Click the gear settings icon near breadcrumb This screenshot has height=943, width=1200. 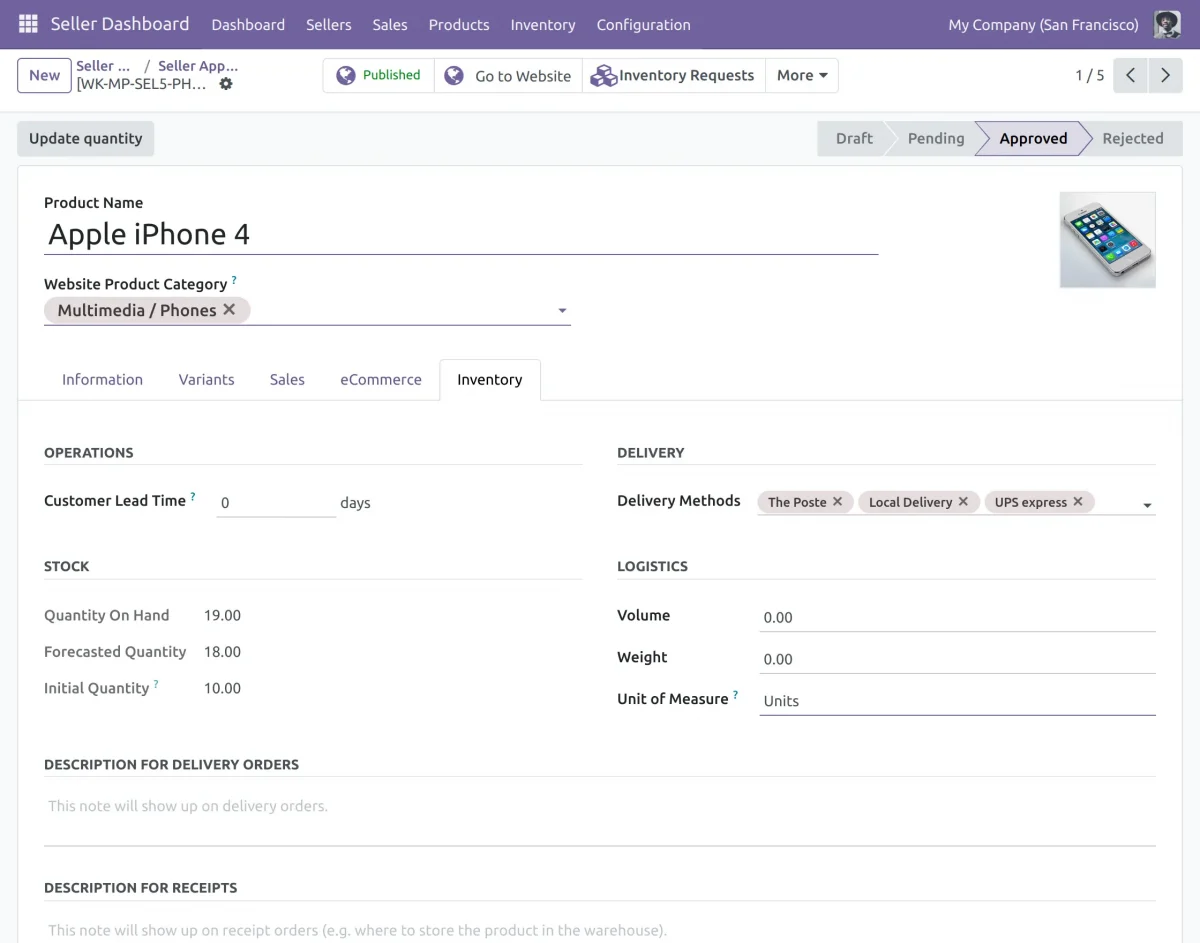226,84
